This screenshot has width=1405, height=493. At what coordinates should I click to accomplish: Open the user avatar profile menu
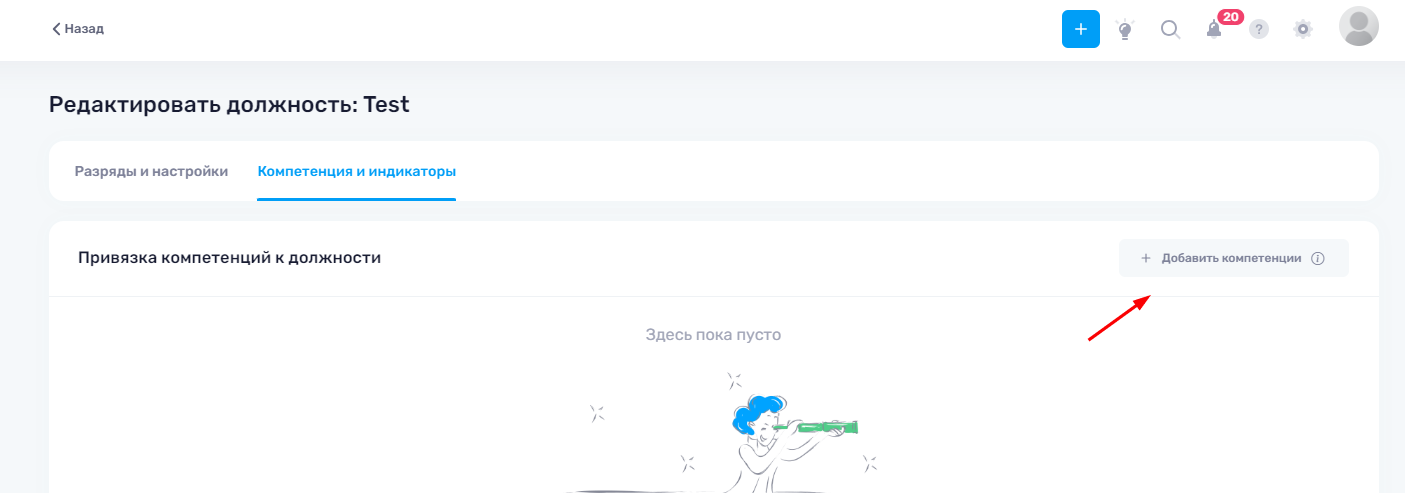1358,27
